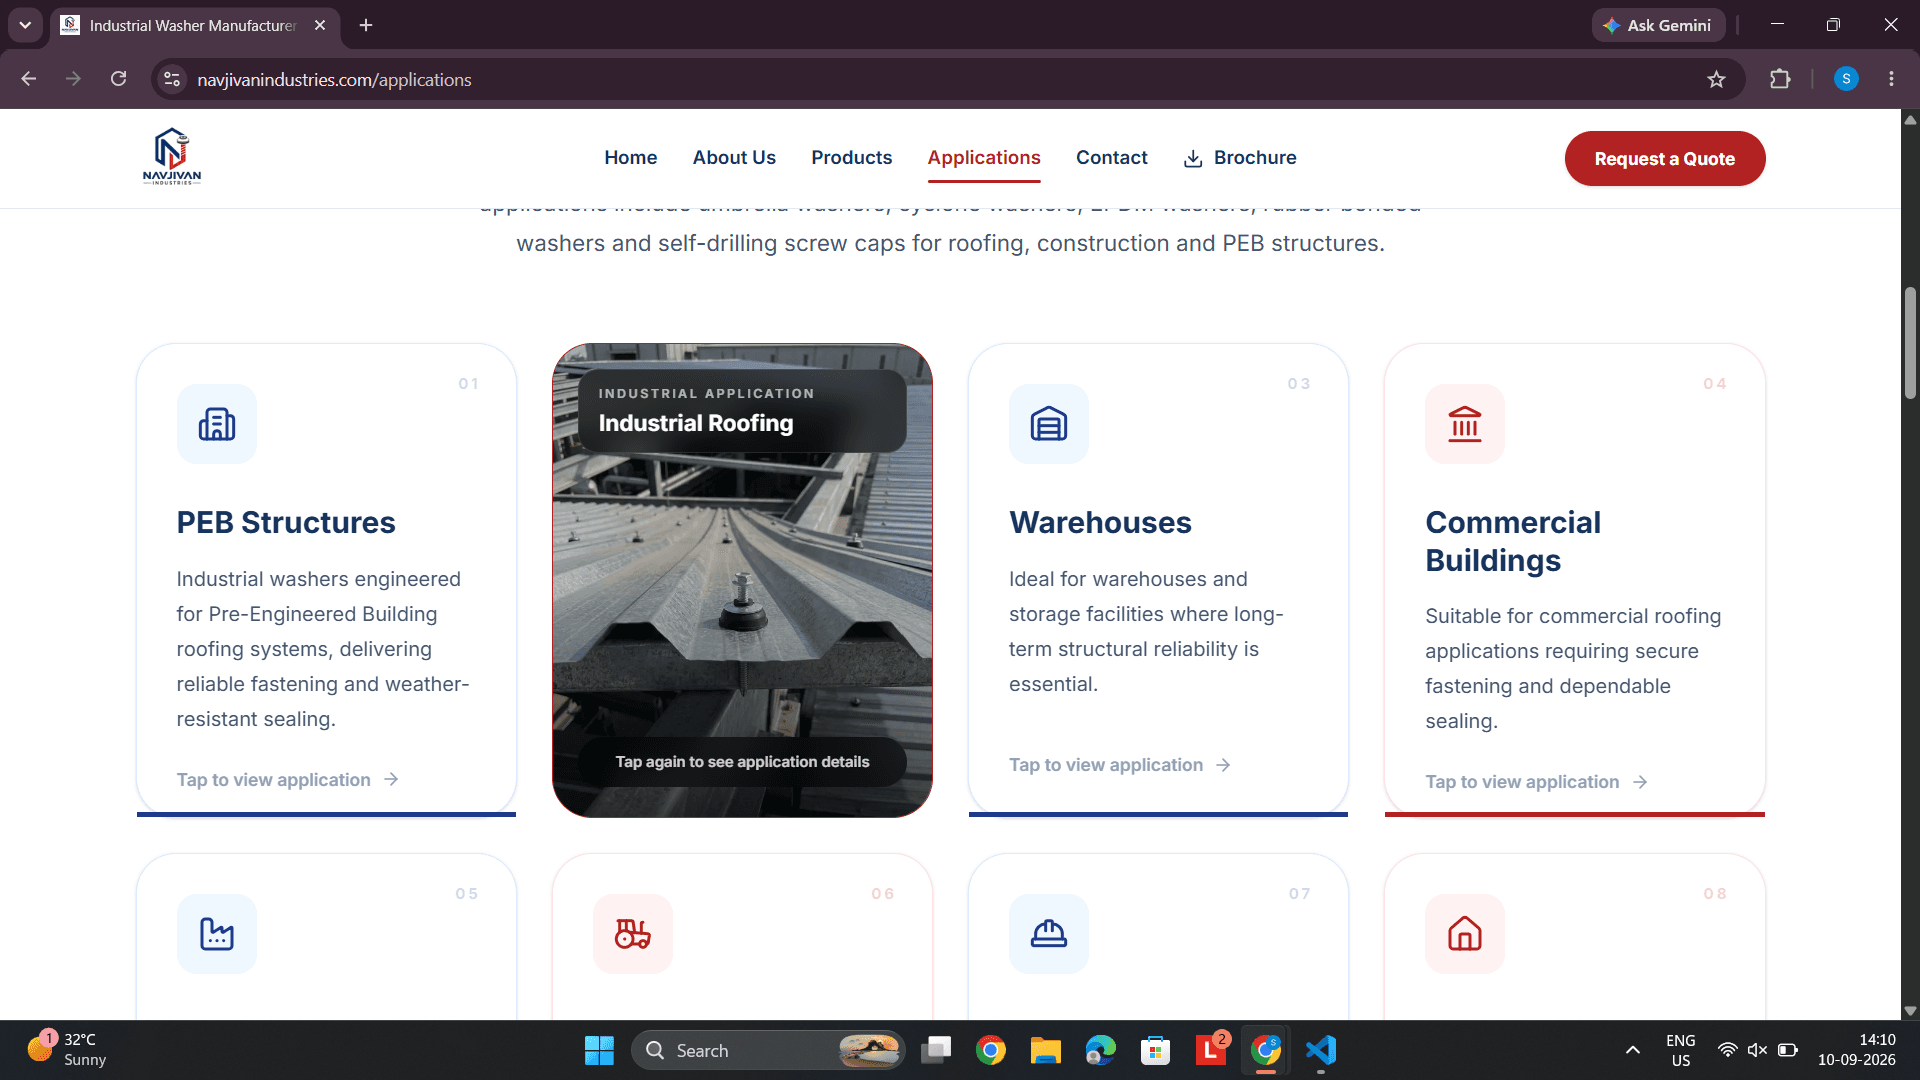This screenshot has width=1920, height=1080.
Task: Open Microsoft Store from the taskbar
Action: pyautogui.click(x=1155, y=1050)
